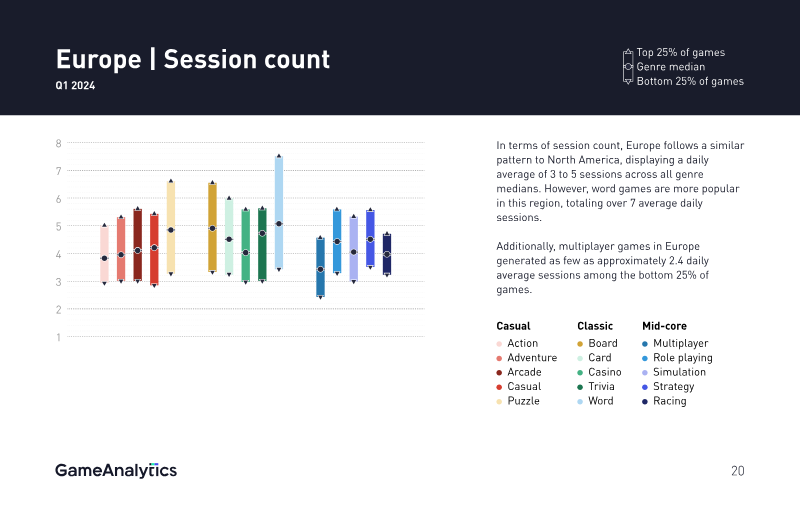Click the page number 20
Screen dimensions: 800x506
[737, 471]
